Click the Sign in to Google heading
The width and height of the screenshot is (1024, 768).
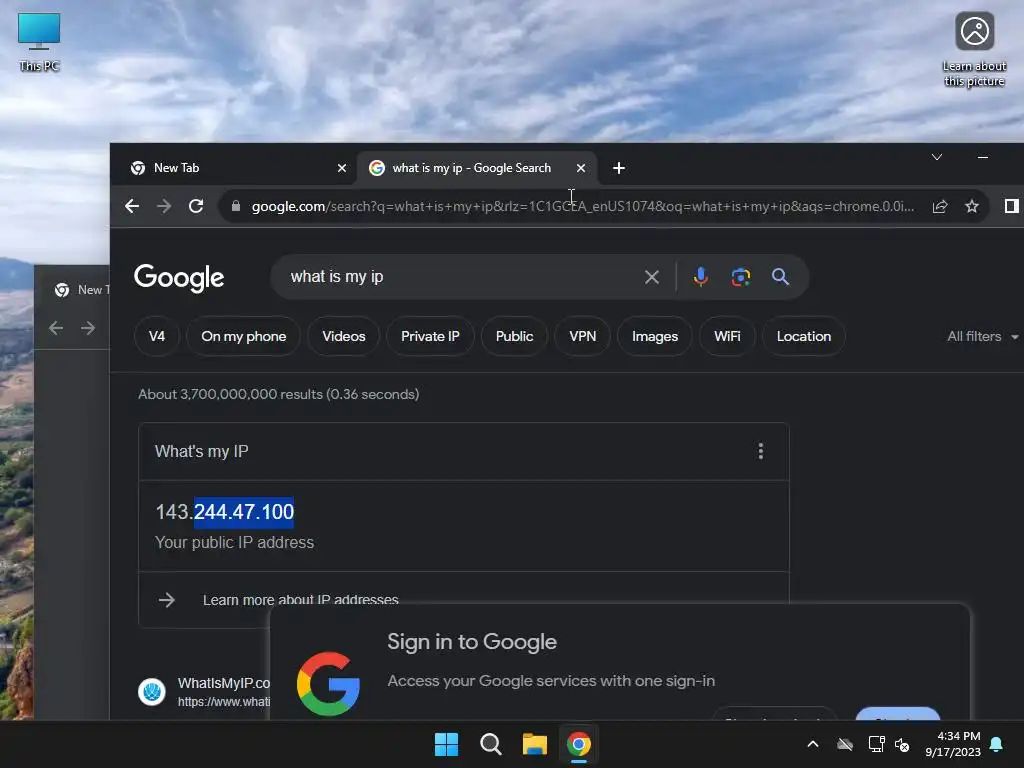[x=472, y=642]
